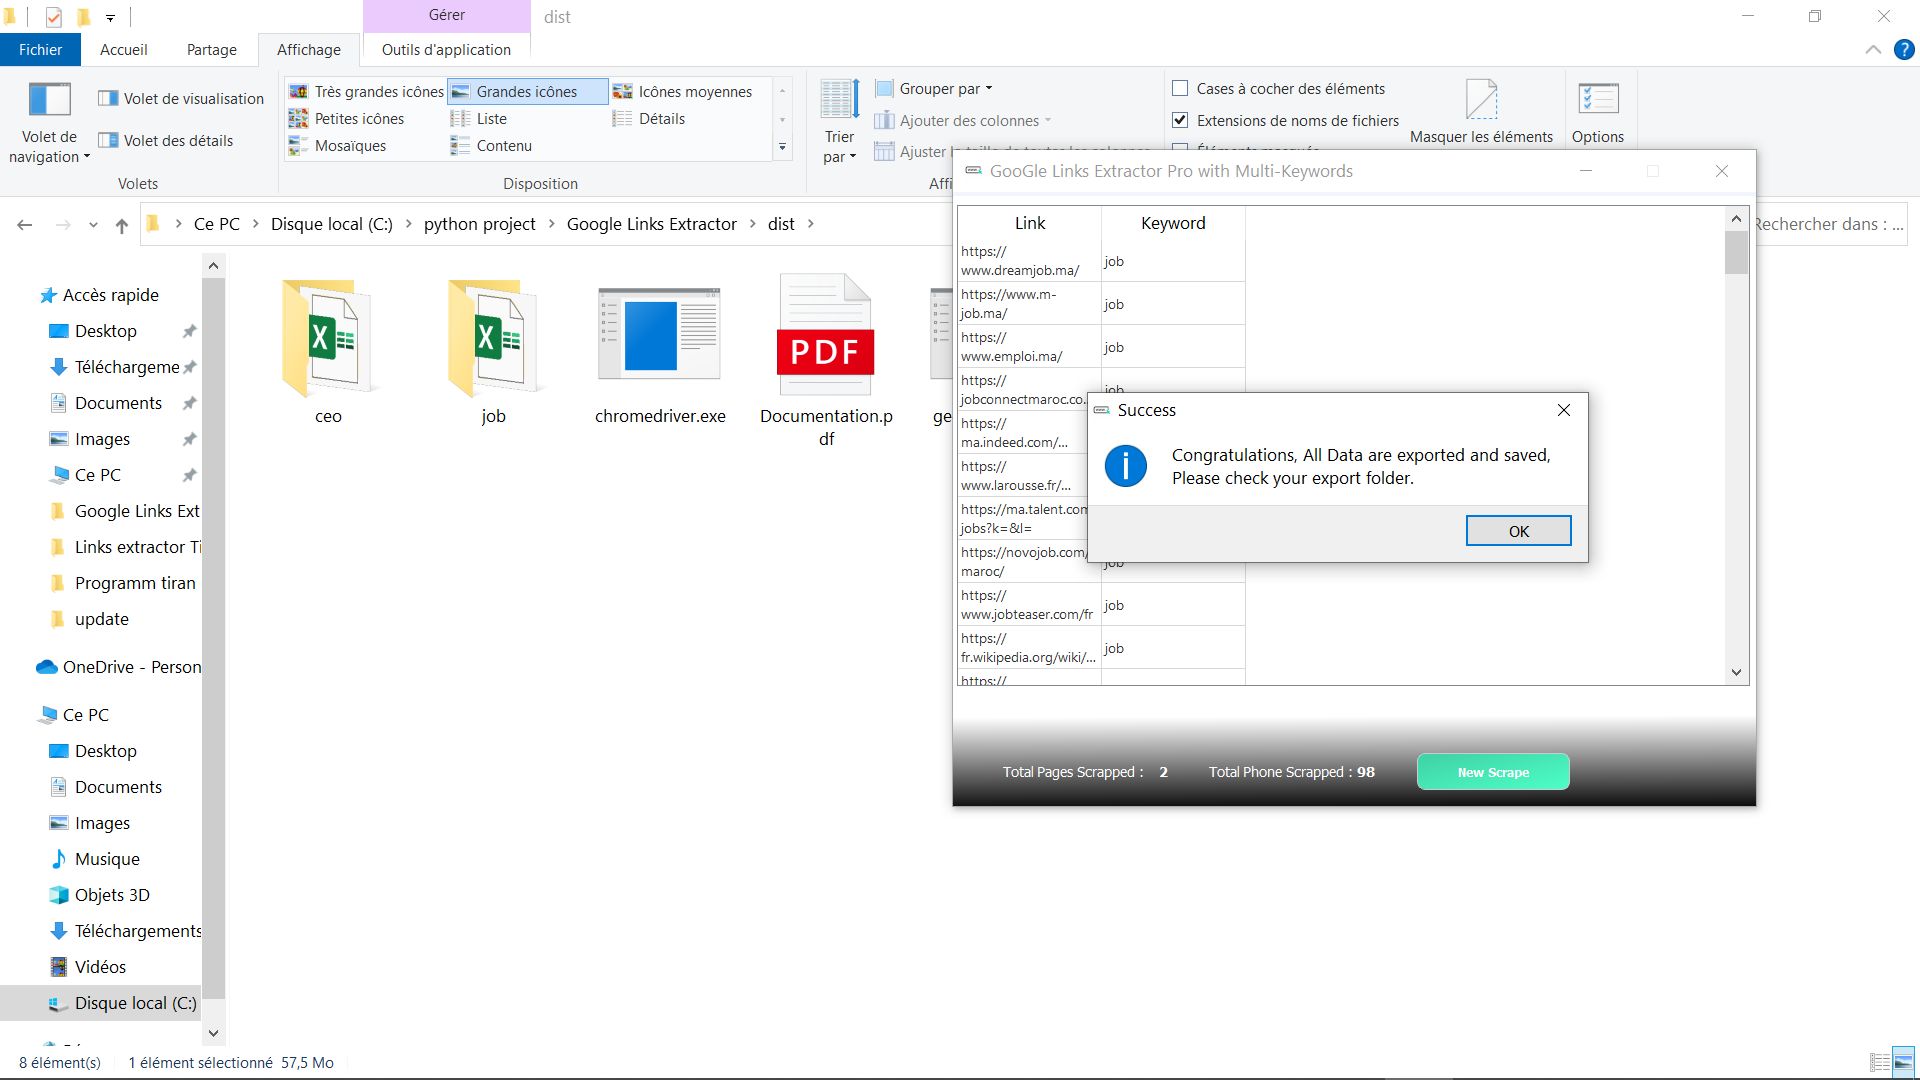Click the Keyword column header
This screenshot has height=1080, width=1920.
coord(1173,223)
